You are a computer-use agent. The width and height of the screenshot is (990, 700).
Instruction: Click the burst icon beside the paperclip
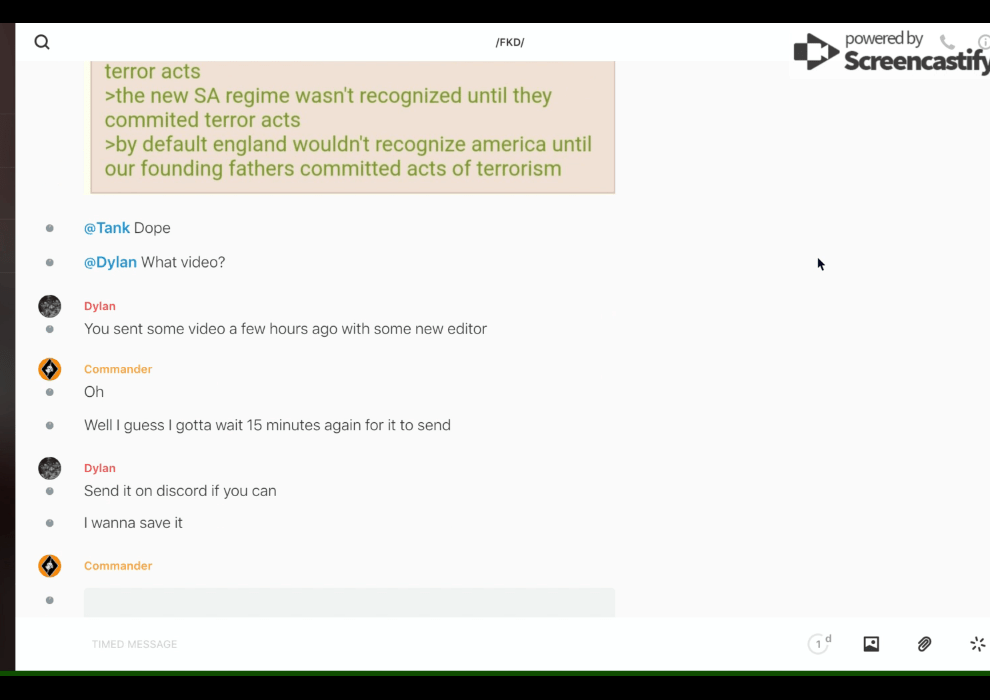click(977, 644)
